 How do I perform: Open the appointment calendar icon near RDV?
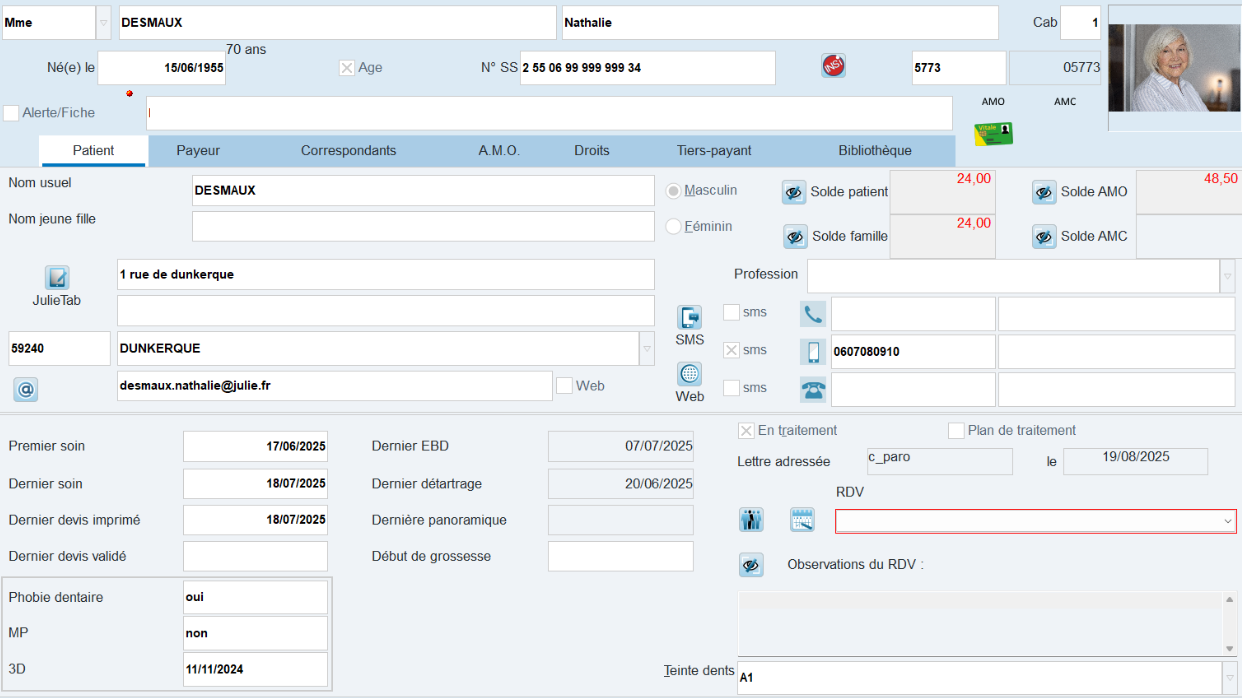(802, 520)
